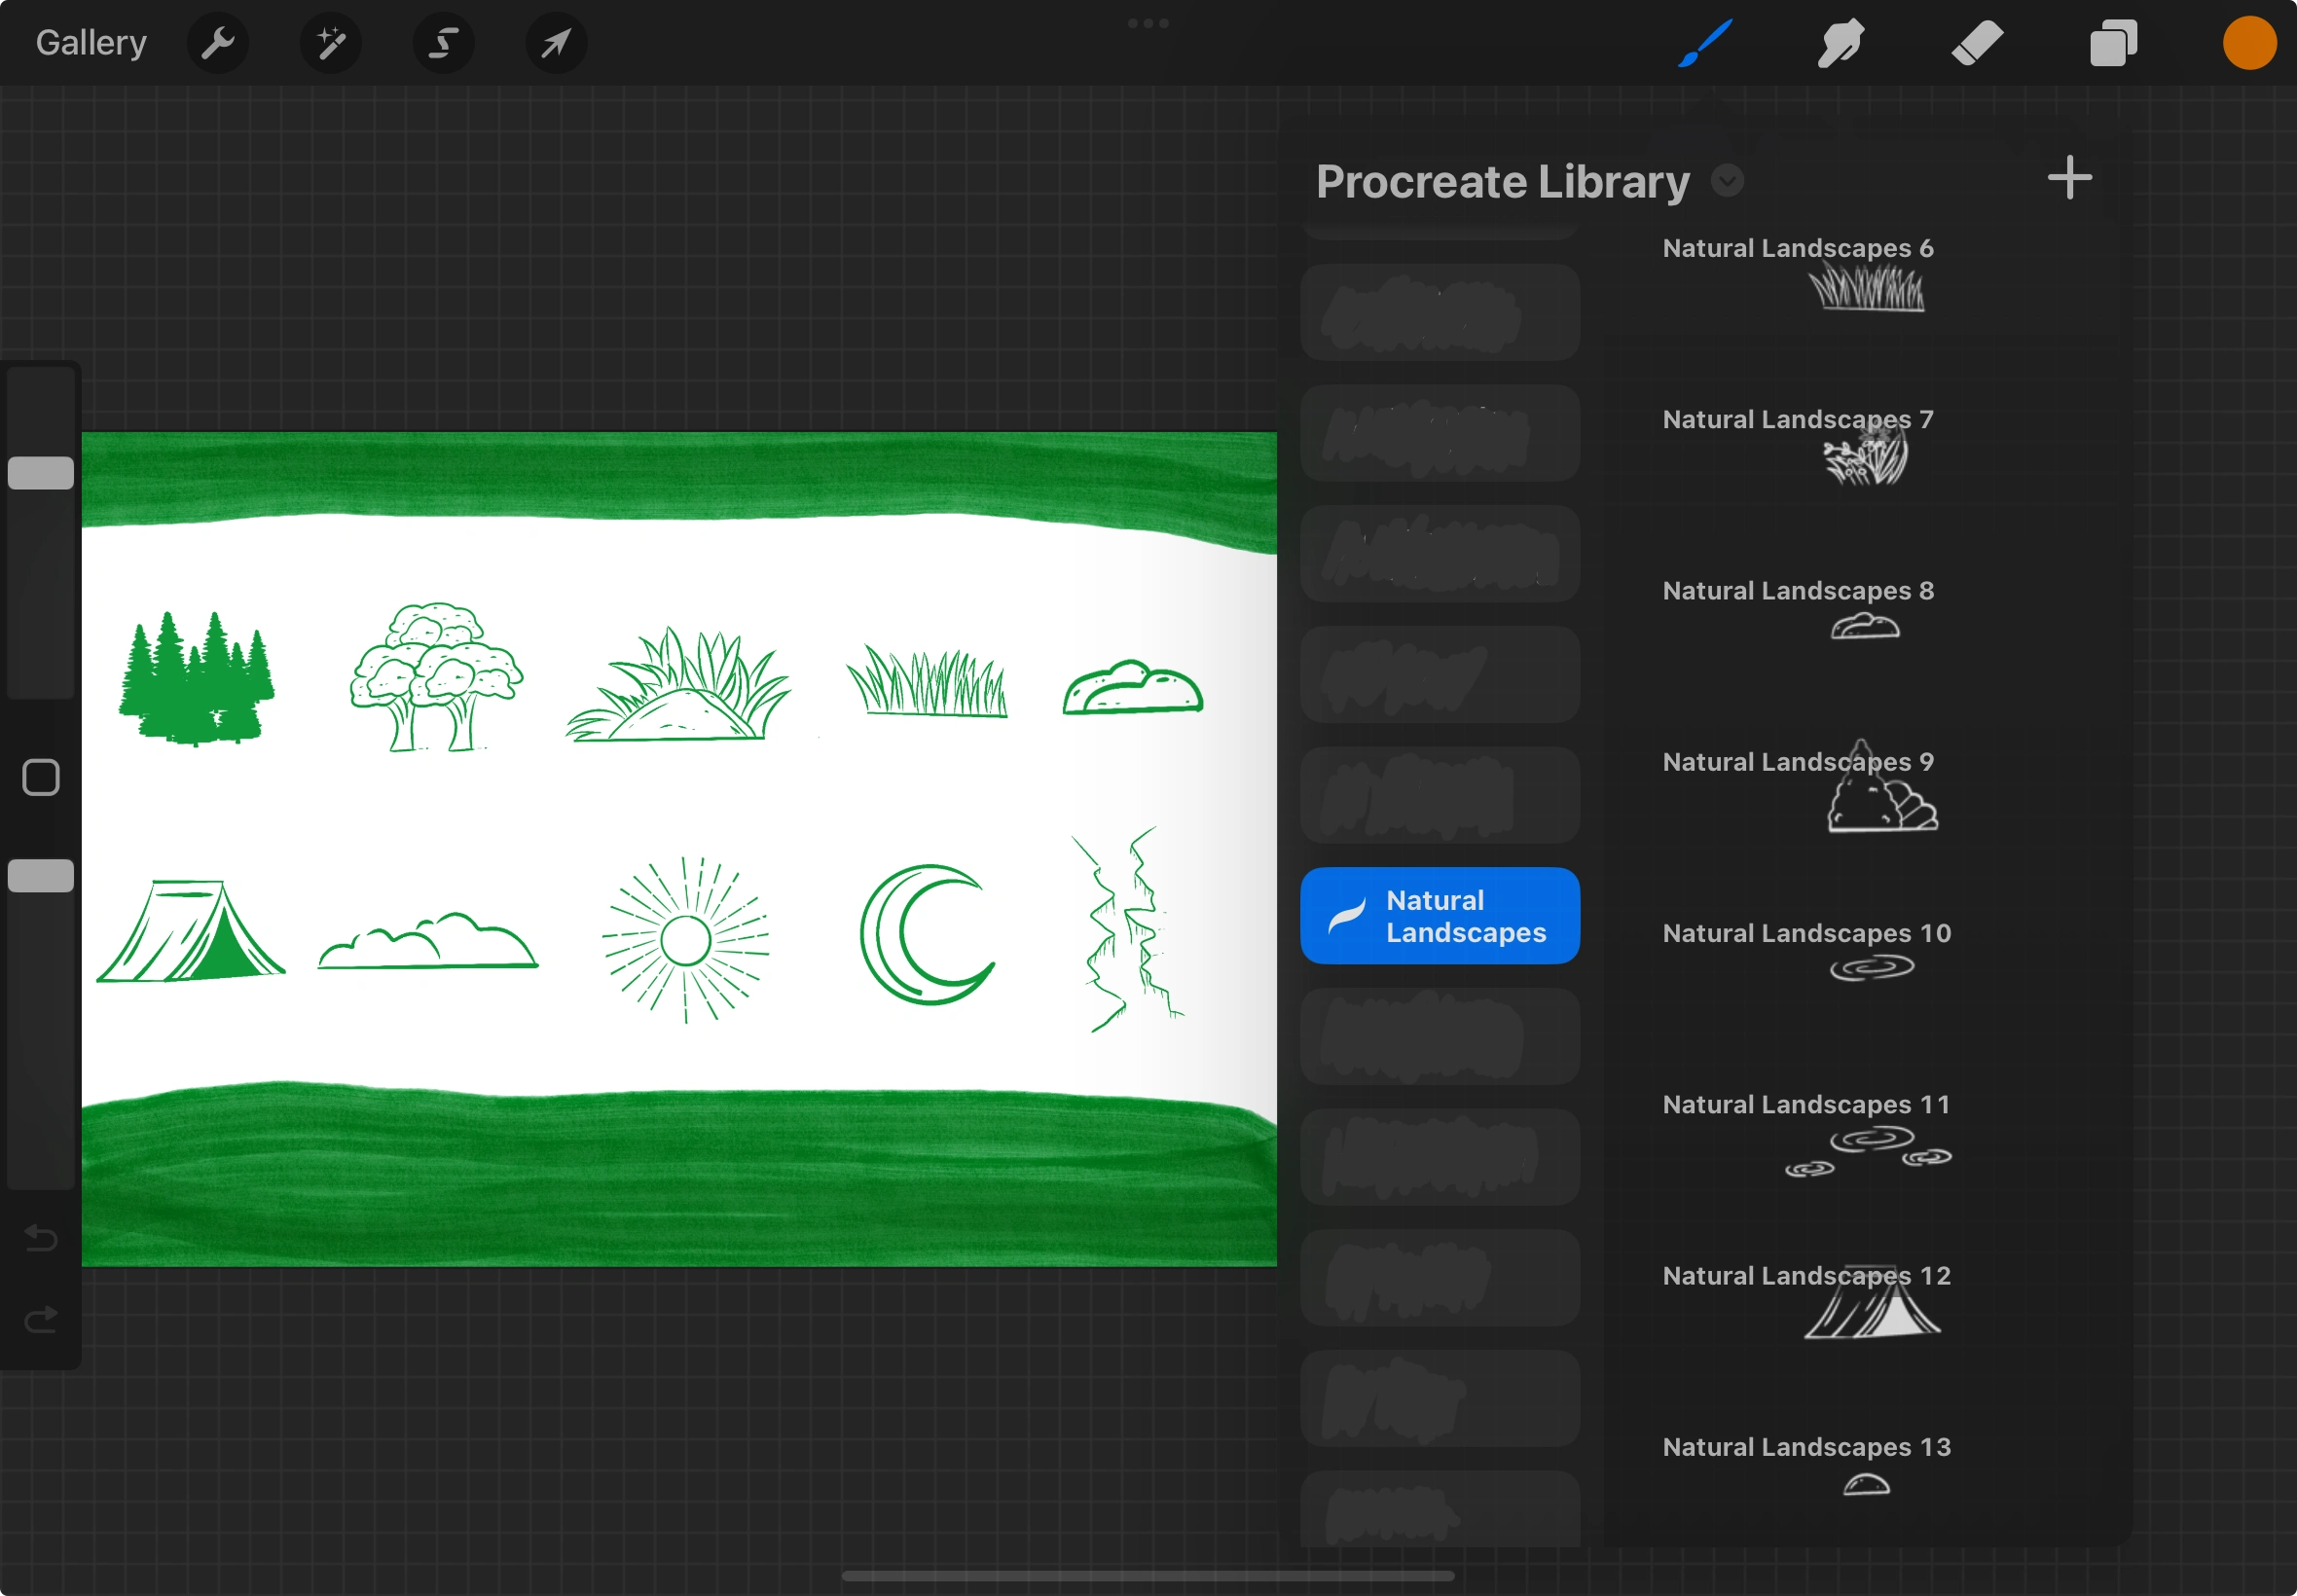Open the Actions wrench menu
2297x1596 pixels.
tap(217, 43)
